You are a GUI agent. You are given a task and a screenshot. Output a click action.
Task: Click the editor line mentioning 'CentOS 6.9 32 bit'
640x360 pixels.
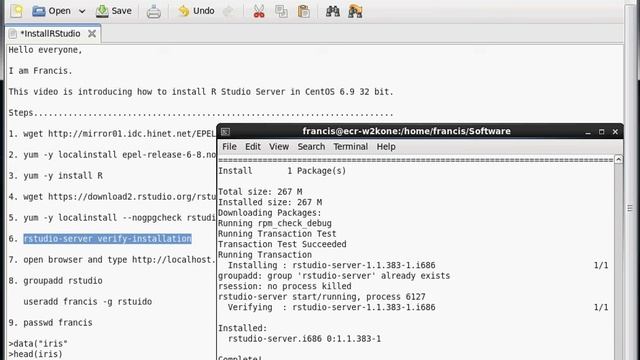coord(201,91)
